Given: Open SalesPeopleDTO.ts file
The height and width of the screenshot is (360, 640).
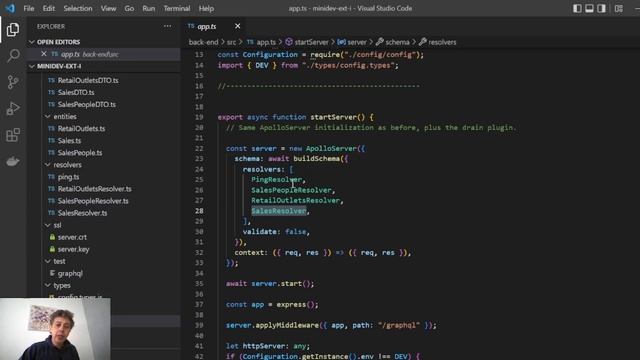Looking at the screenshot, I should click(87, 104).
